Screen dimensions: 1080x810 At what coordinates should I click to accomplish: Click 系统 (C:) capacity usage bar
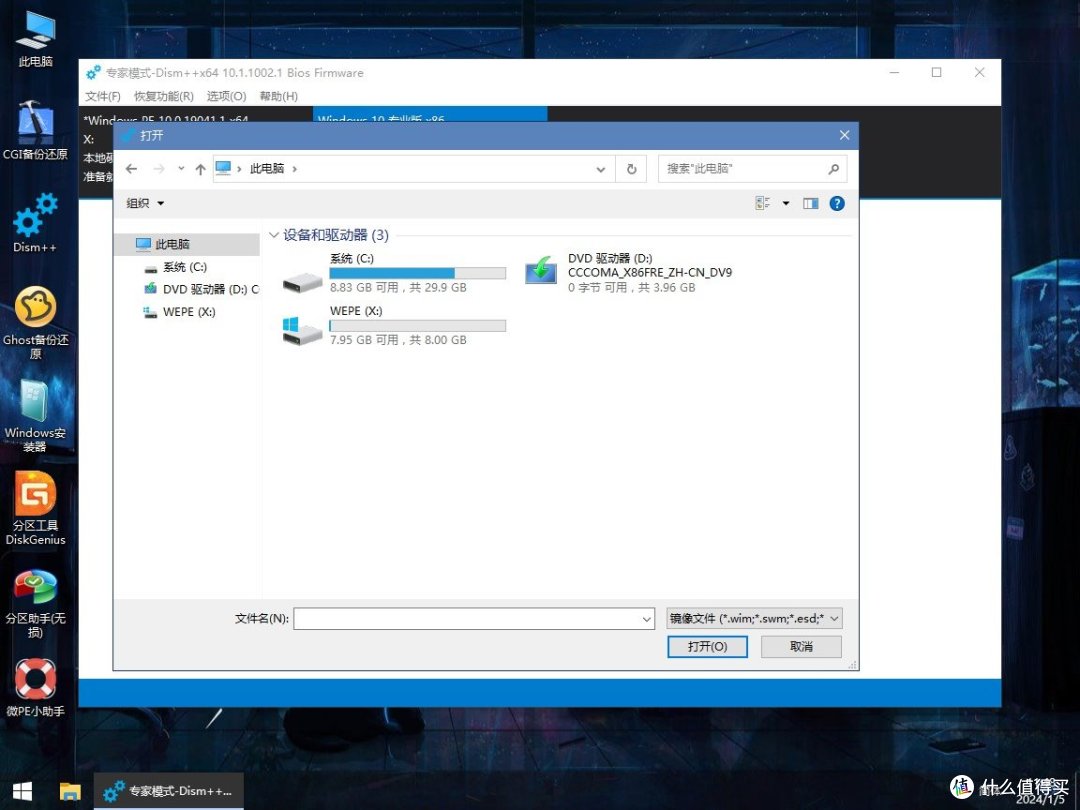(417, 273)
